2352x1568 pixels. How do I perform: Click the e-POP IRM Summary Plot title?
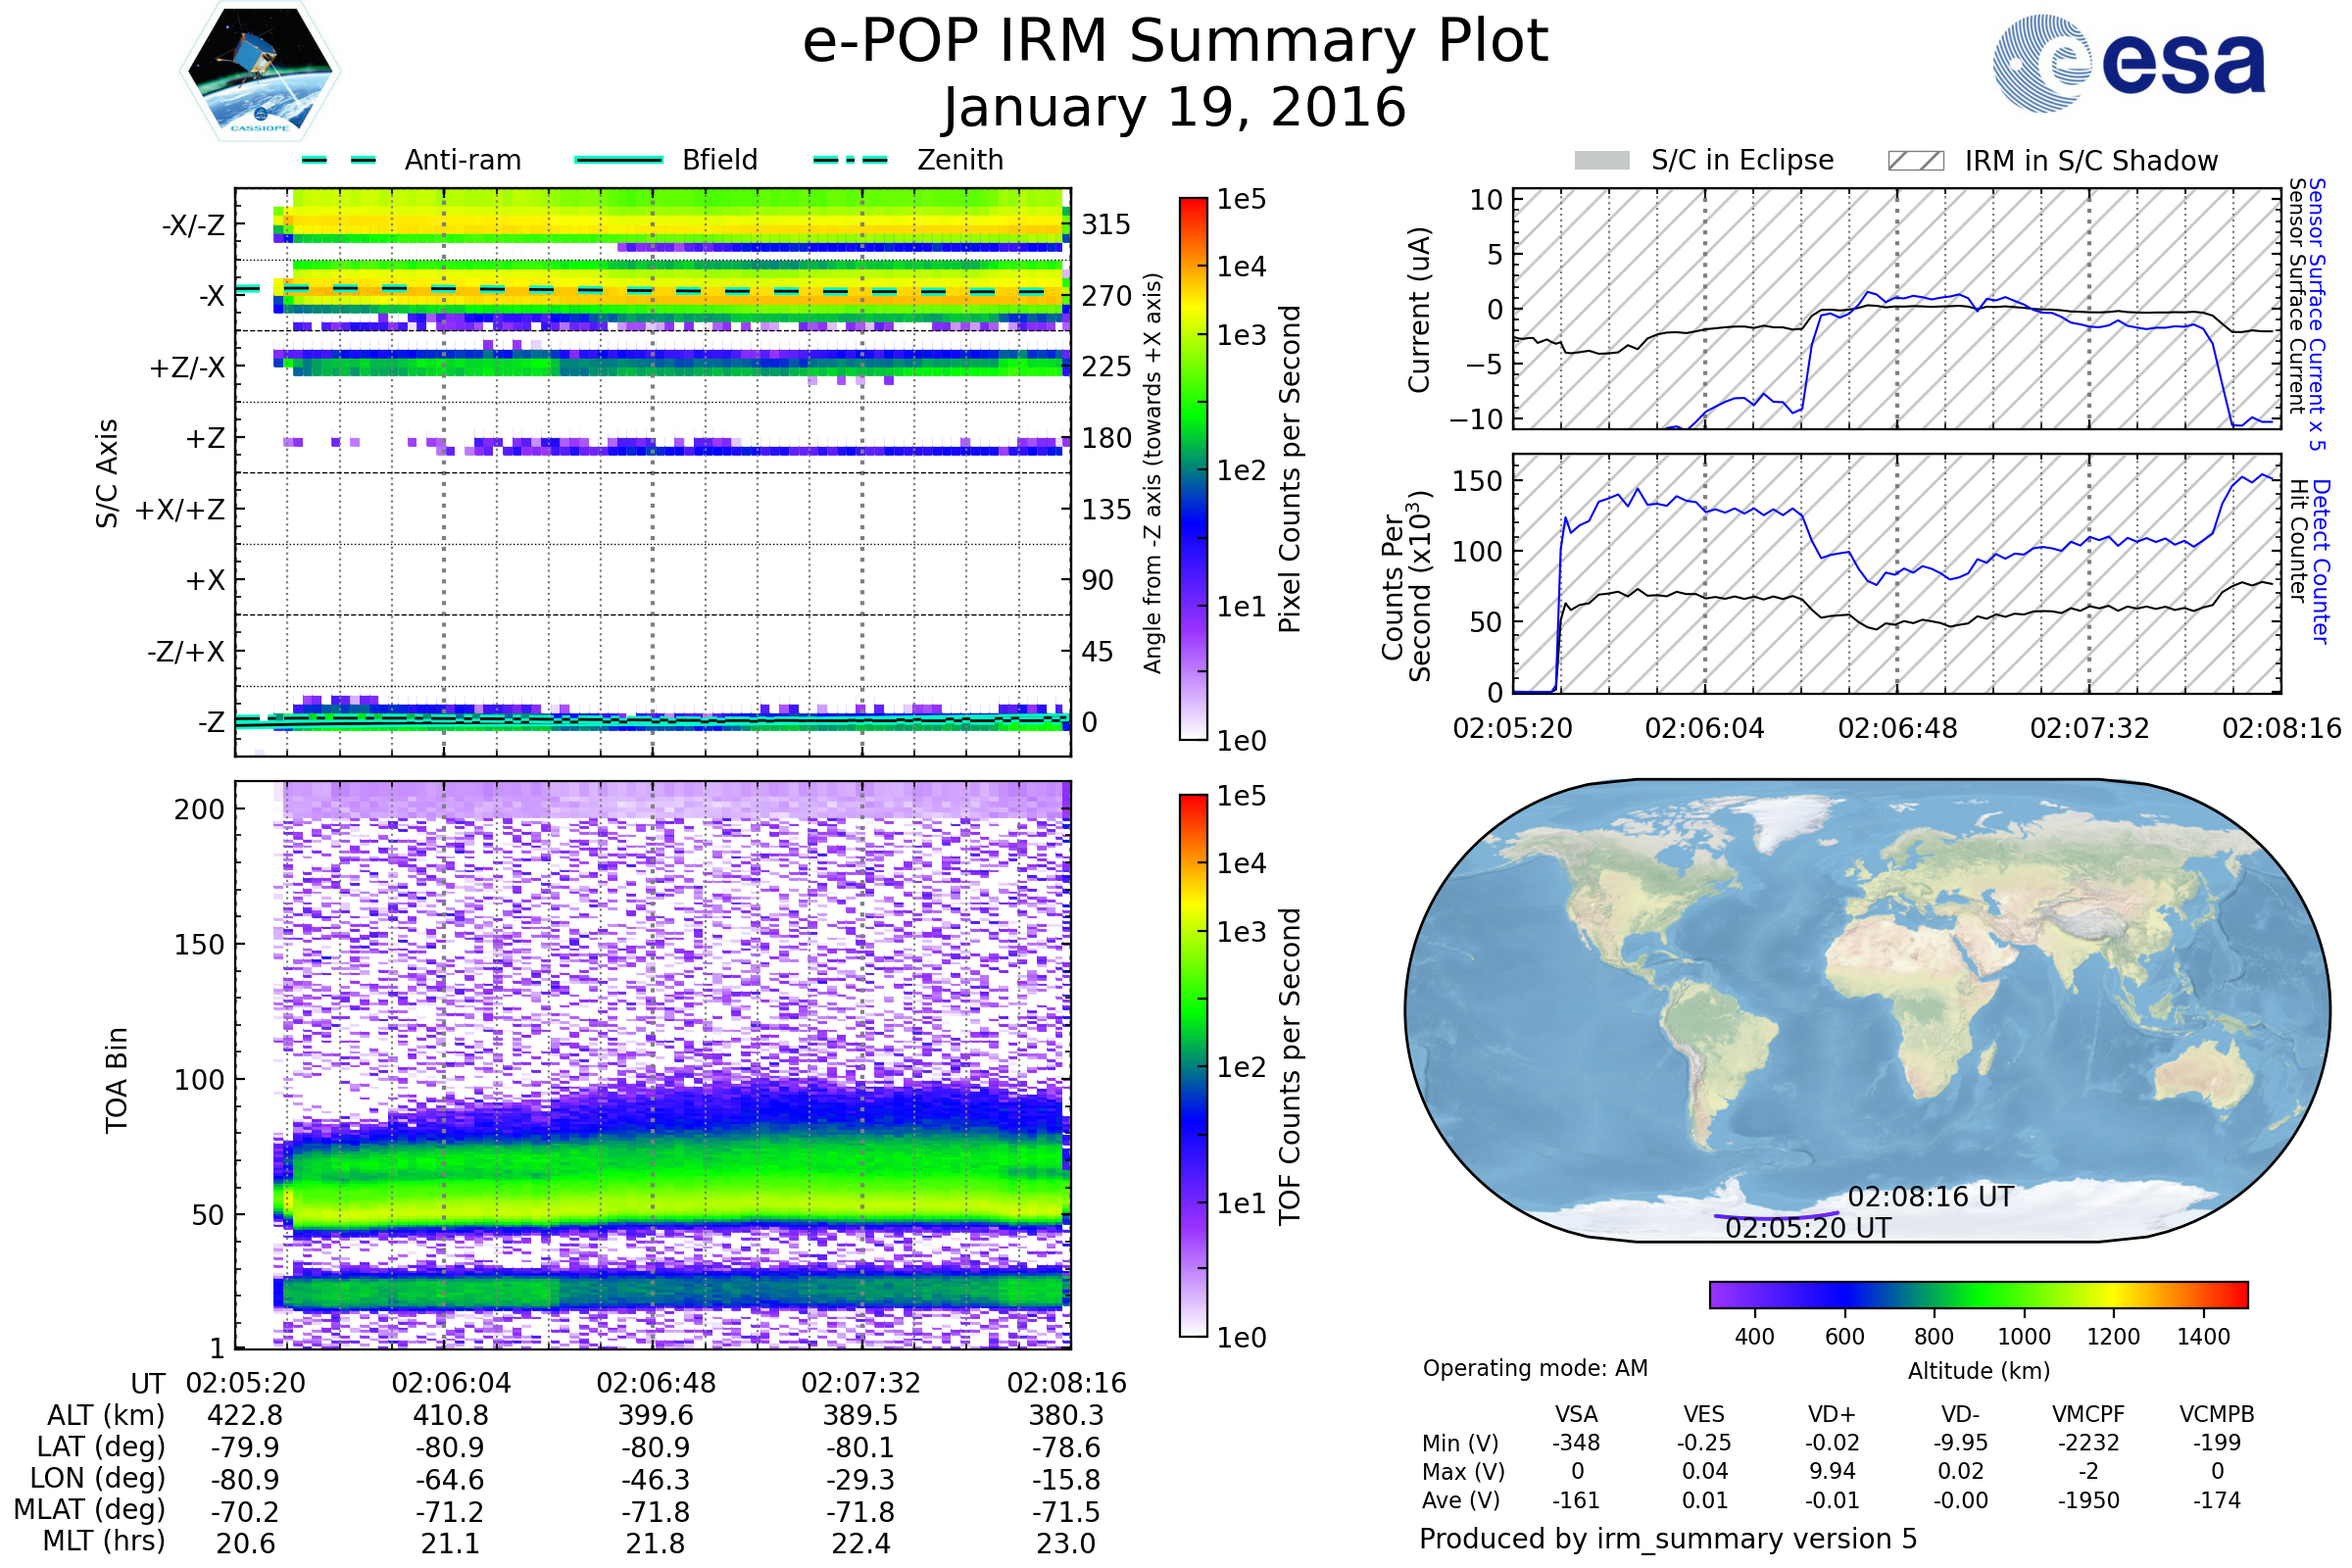point(1175,42)
